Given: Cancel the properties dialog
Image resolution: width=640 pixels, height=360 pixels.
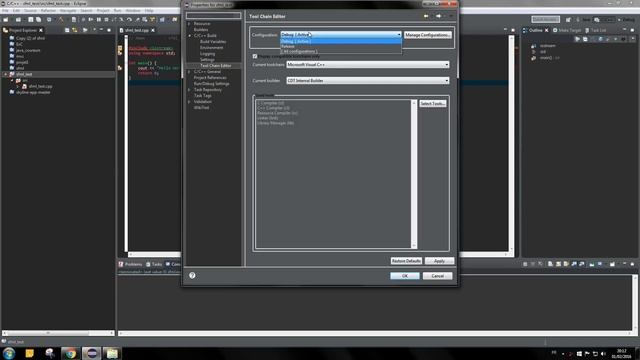Looking at the screenshot, I should pos(438,276).
